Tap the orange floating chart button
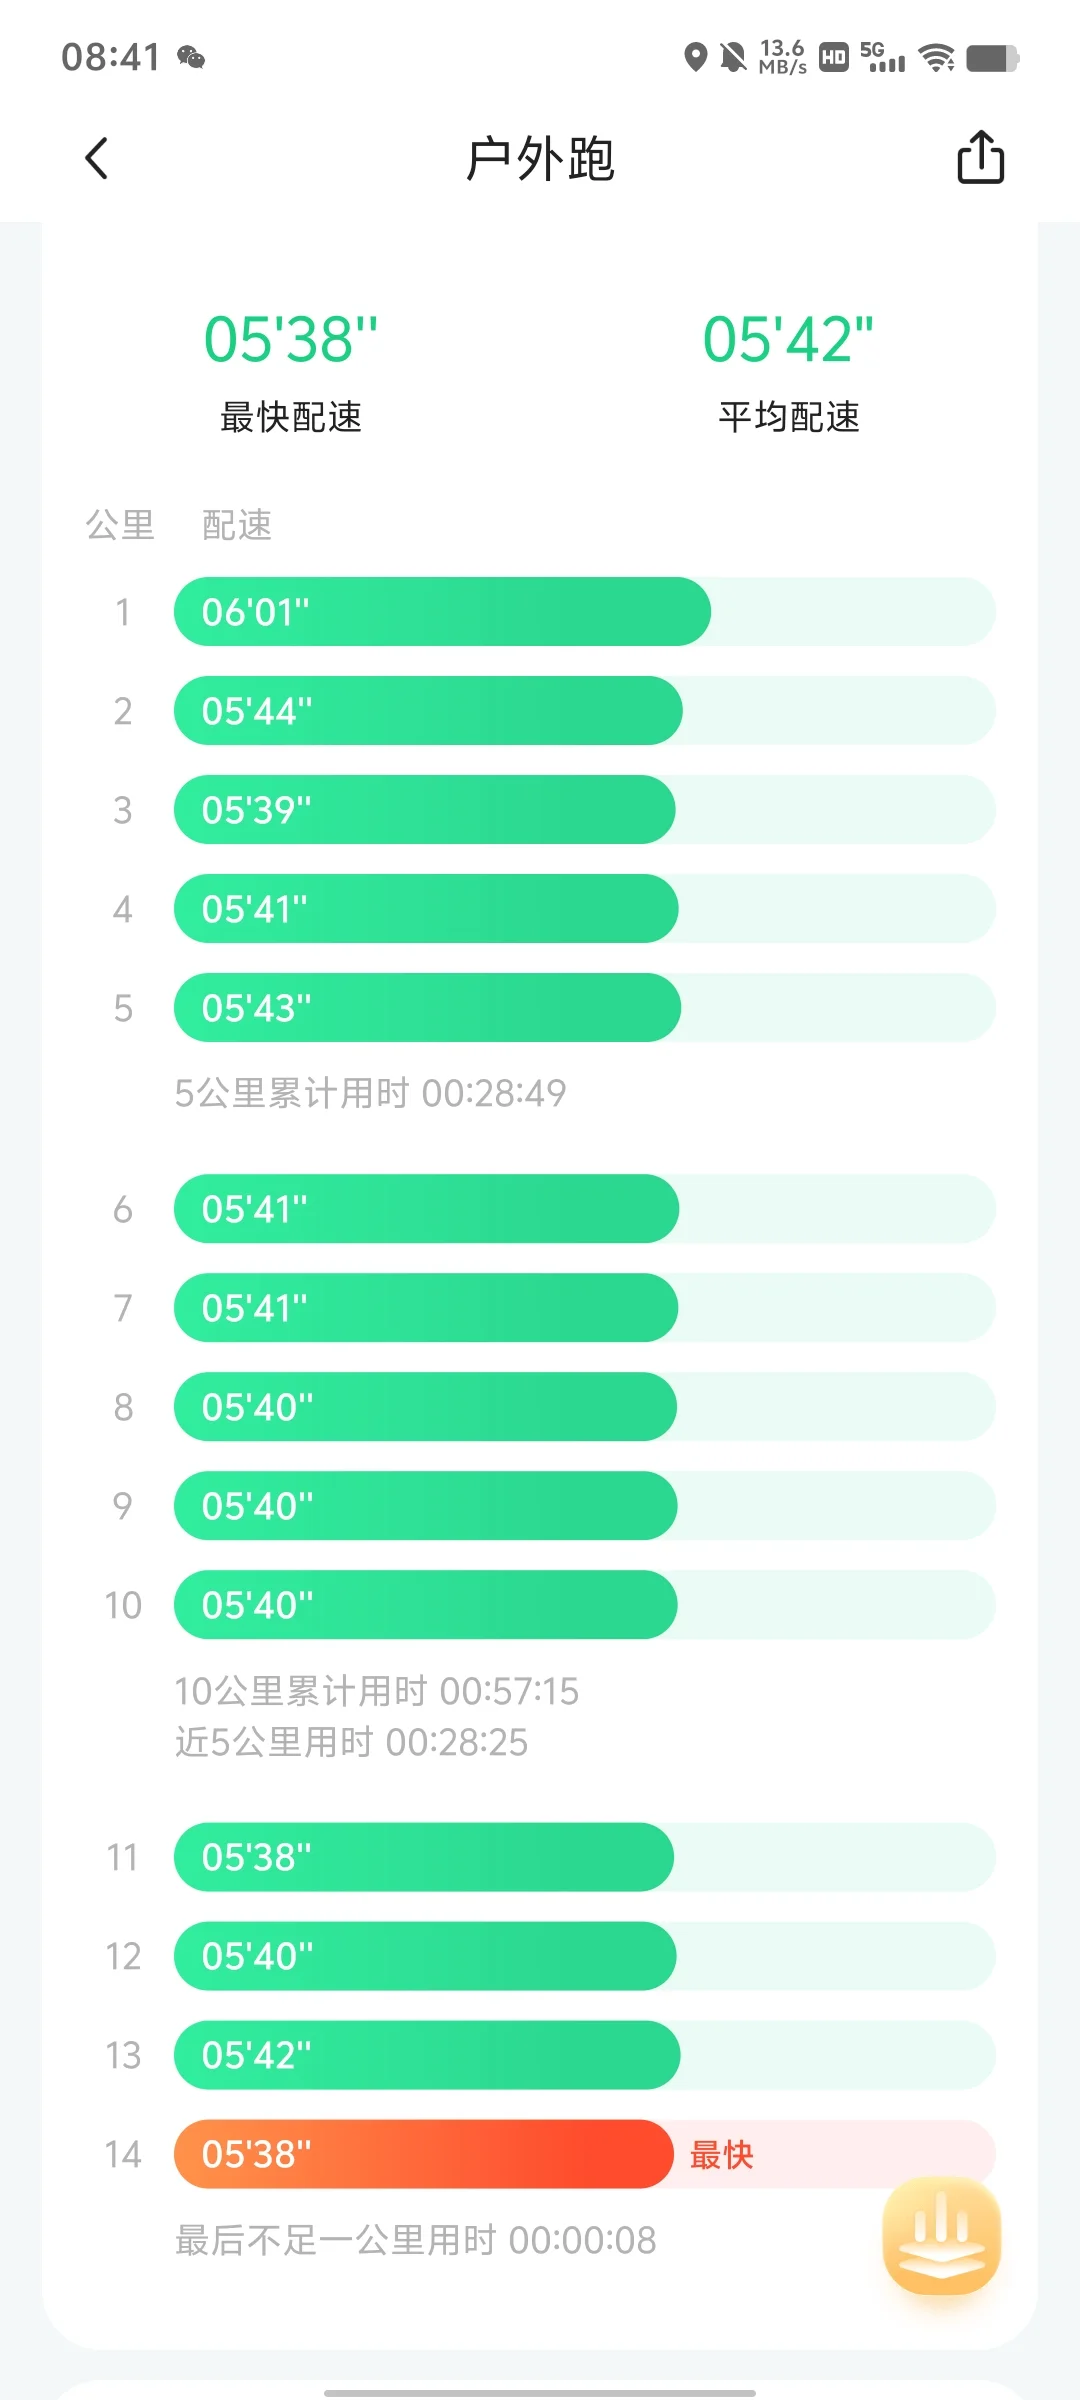 click(x=942, y=2236)
